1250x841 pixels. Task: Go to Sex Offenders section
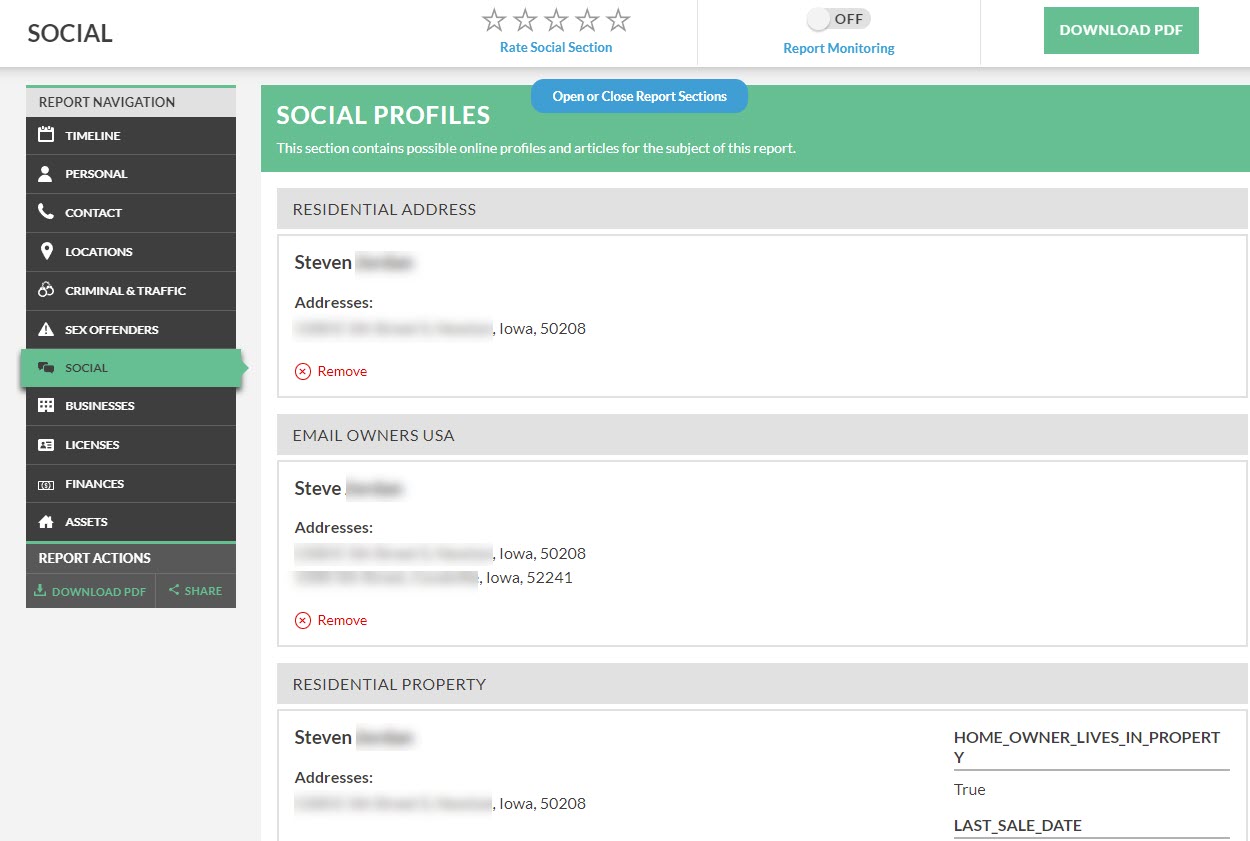pyautogui.click(x=131, y=330)
